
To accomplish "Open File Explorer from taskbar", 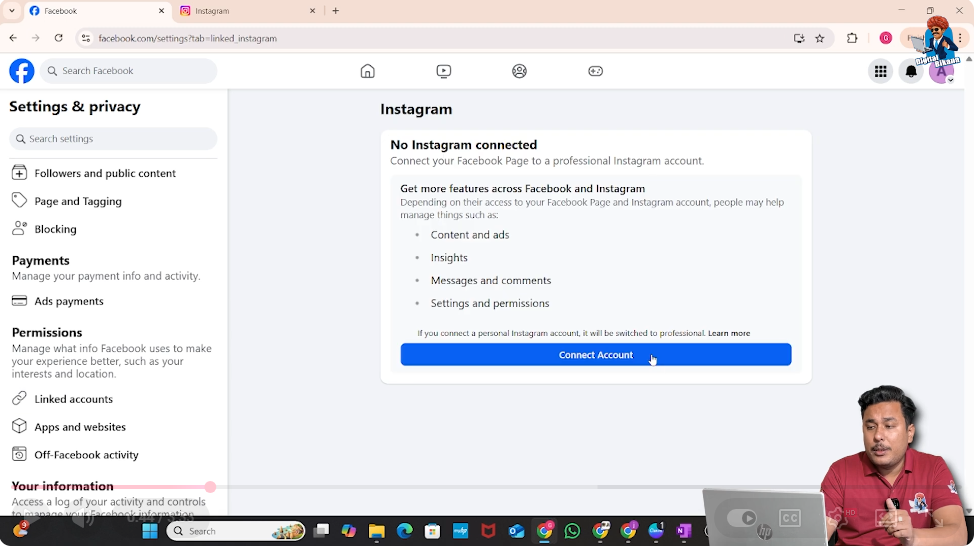I will click(x=376, y=531).
